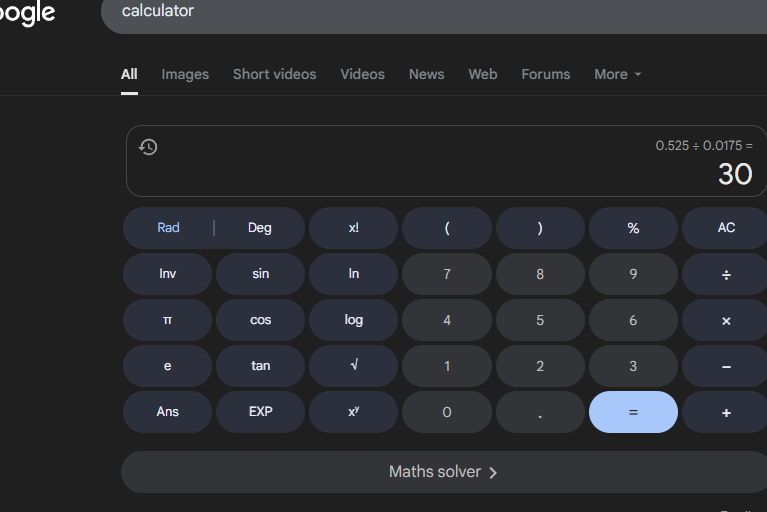Open calculator history icon
The height and width of the screenshot is (512, 767).
click(148, 147)
